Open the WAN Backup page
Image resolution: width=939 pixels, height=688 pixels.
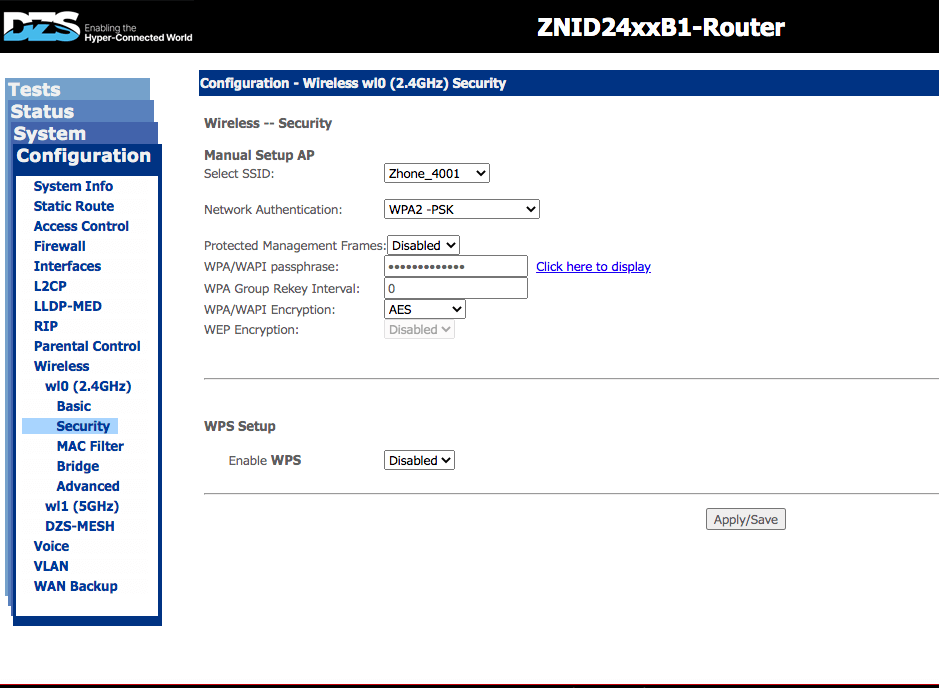76,586
